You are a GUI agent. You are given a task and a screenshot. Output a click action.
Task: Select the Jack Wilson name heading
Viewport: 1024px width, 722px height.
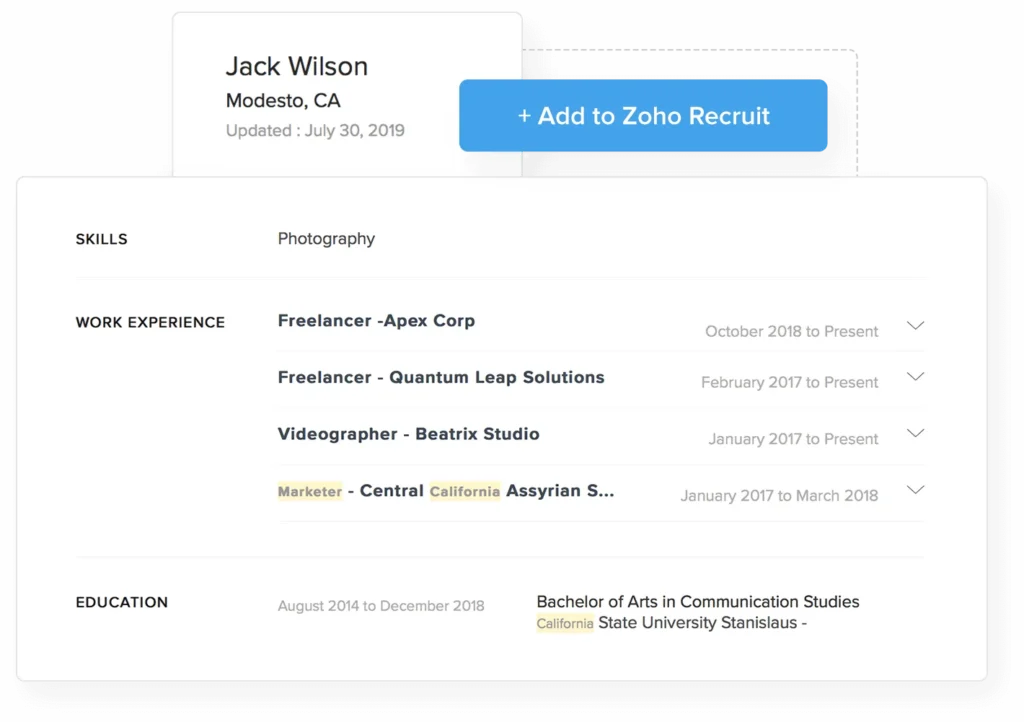tap(296, 66)
